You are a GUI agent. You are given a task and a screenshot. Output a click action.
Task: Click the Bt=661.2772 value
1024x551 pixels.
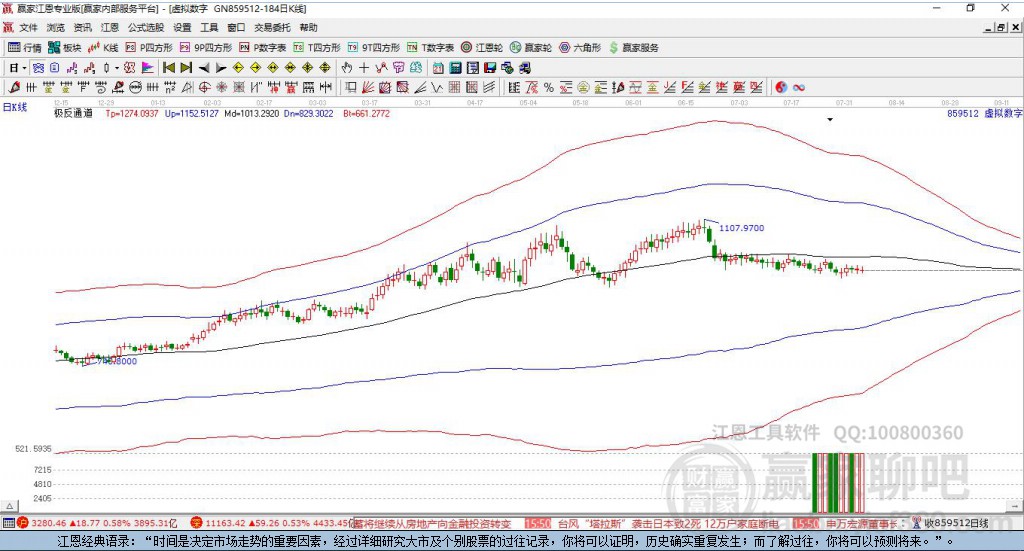click(366, 114)
